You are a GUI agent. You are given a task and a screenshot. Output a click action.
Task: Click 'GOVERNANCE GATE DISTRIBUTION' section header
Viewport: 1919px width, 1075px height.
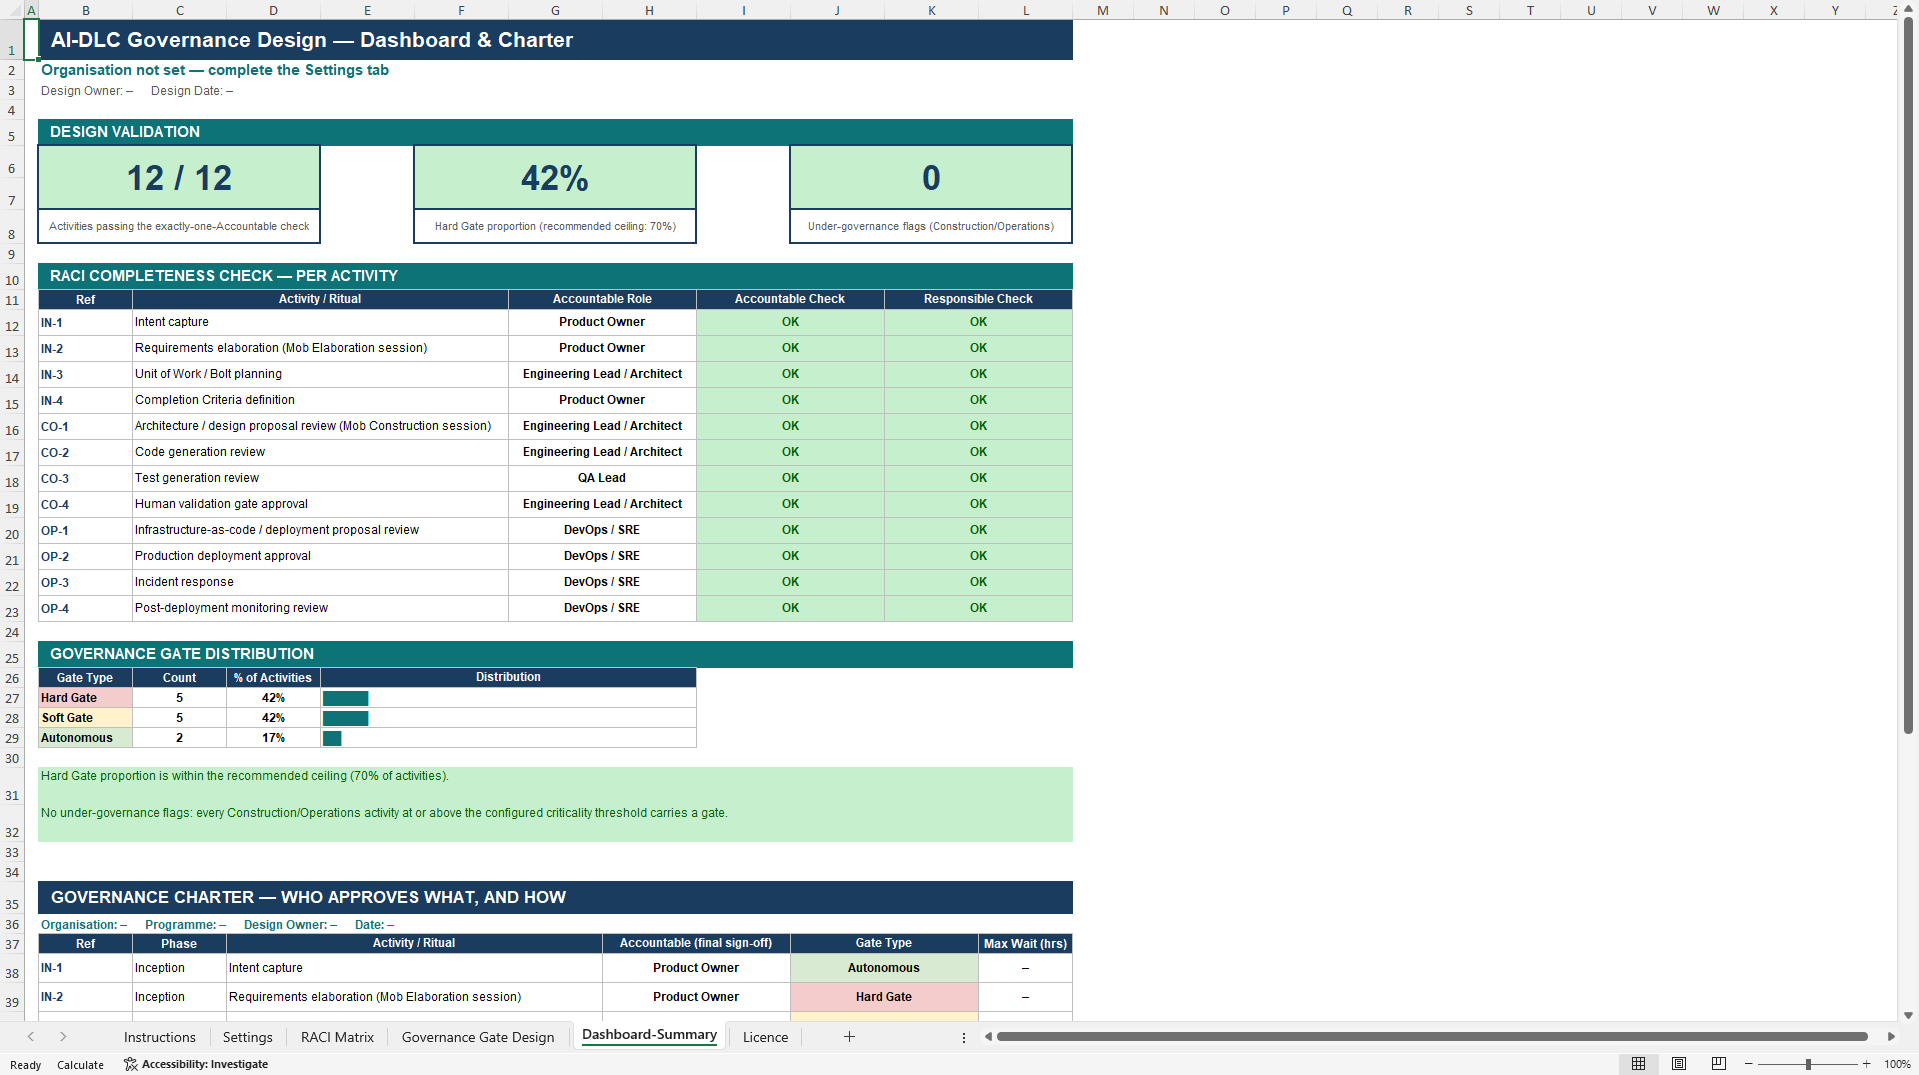555,654
